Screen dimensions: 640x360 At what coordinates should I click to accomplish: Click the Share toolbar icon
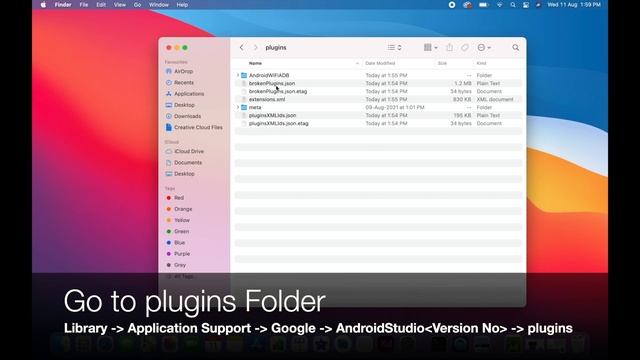coord(449,47)
